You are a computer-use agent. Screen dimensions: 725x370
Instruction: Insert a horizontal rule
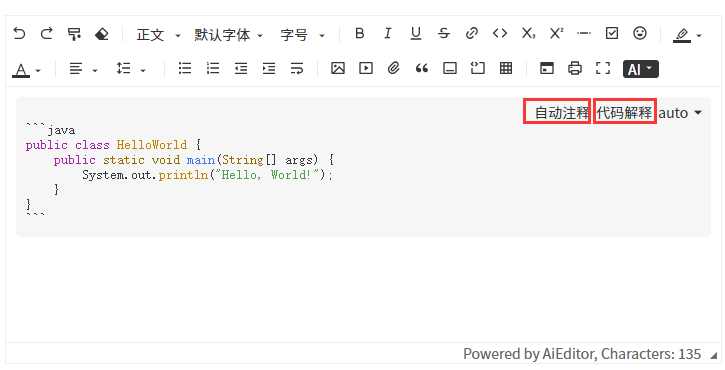click(x=584, y=33)
